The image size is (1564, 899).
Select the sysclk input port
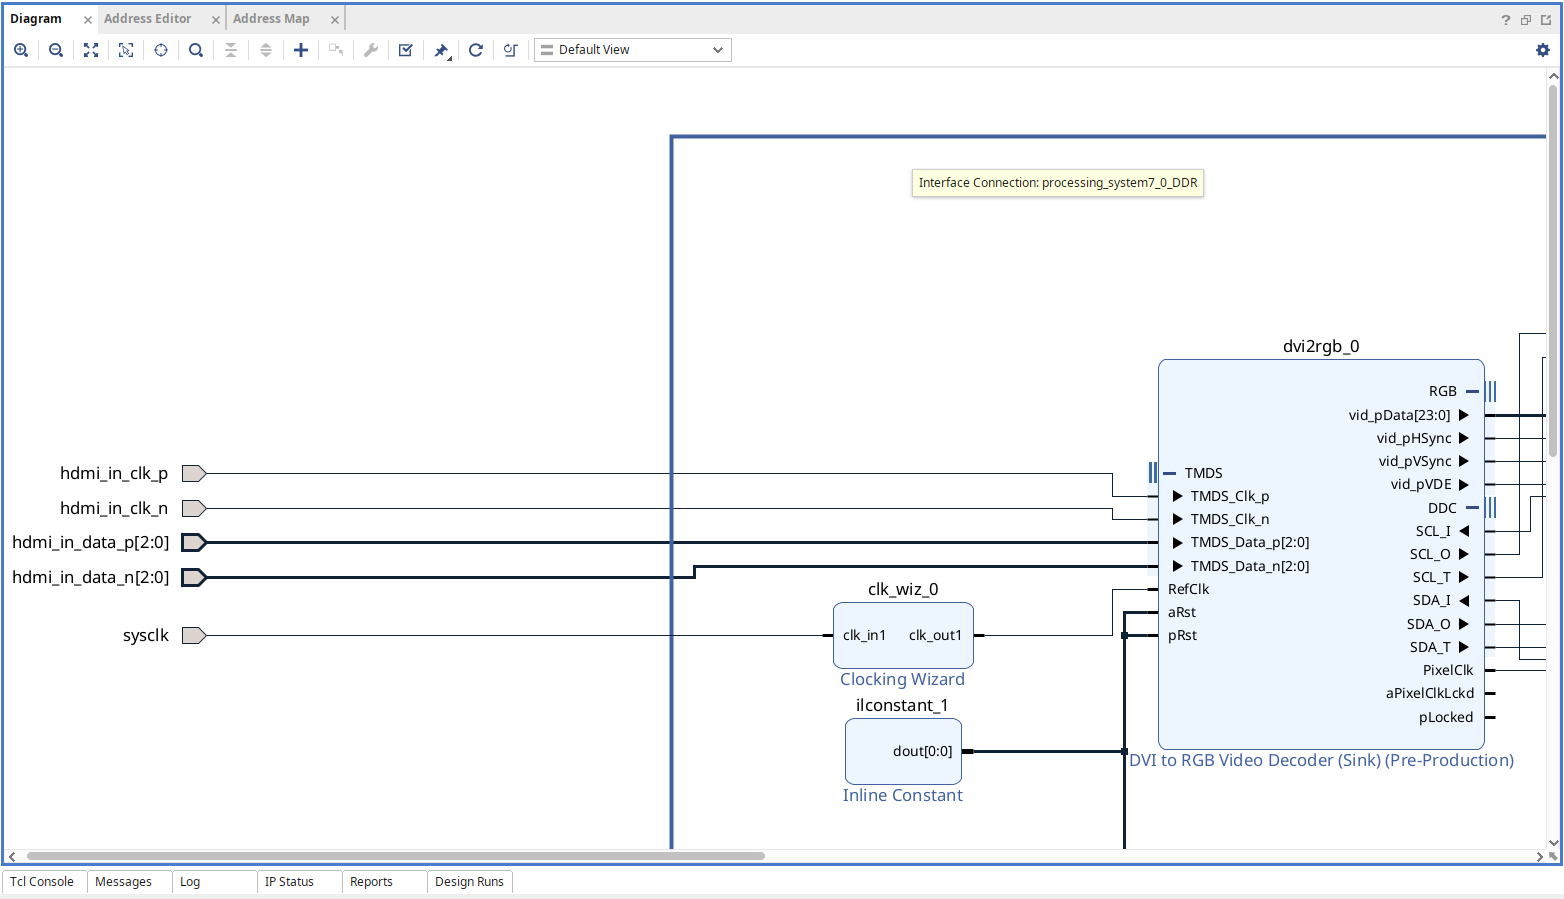[194, 636]
